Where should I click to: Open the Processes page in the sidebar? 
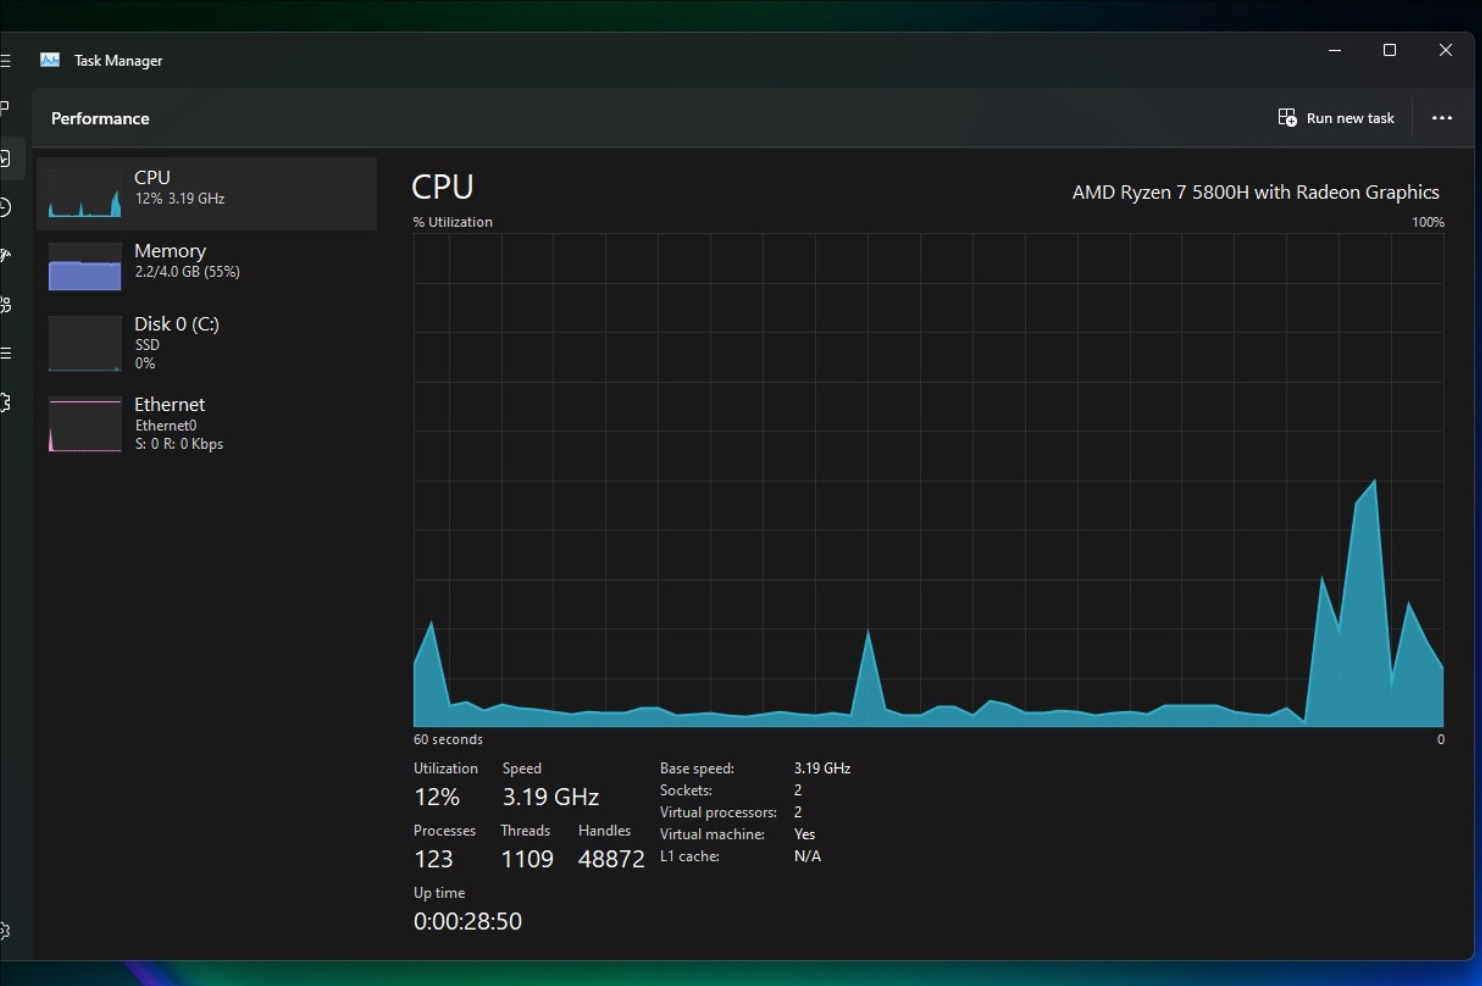pyautogui.click(x=6, y=108)
